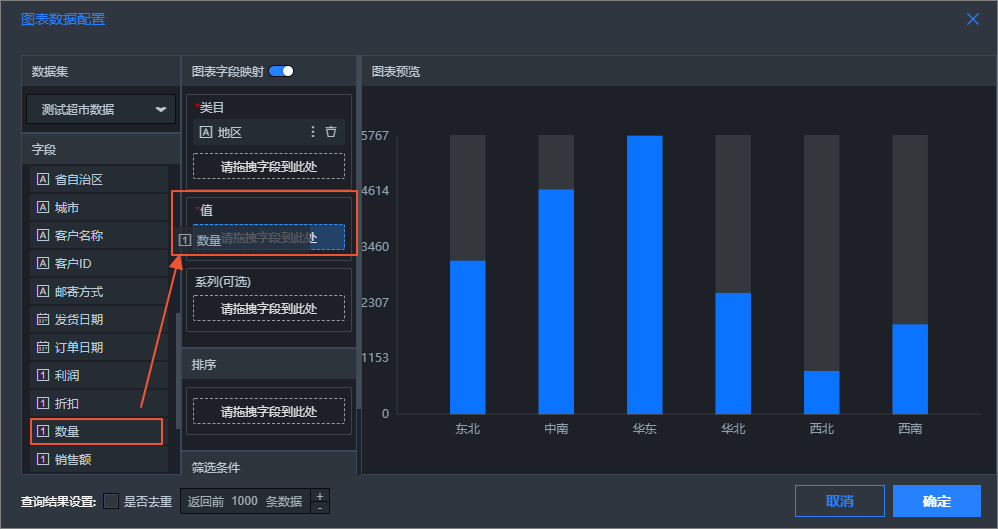Click the text-type icon of mapped 地区 field

click(206, 132)
